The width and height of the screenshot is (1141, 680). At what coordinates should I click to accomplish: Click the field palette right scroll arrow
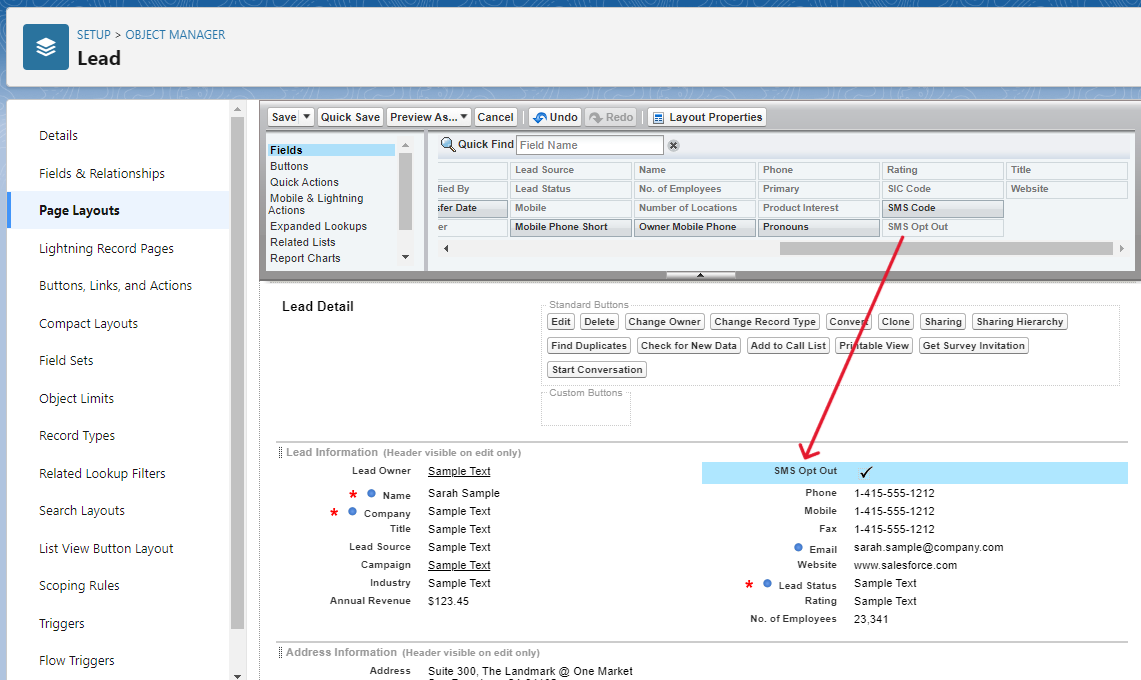click(1121, 248)
